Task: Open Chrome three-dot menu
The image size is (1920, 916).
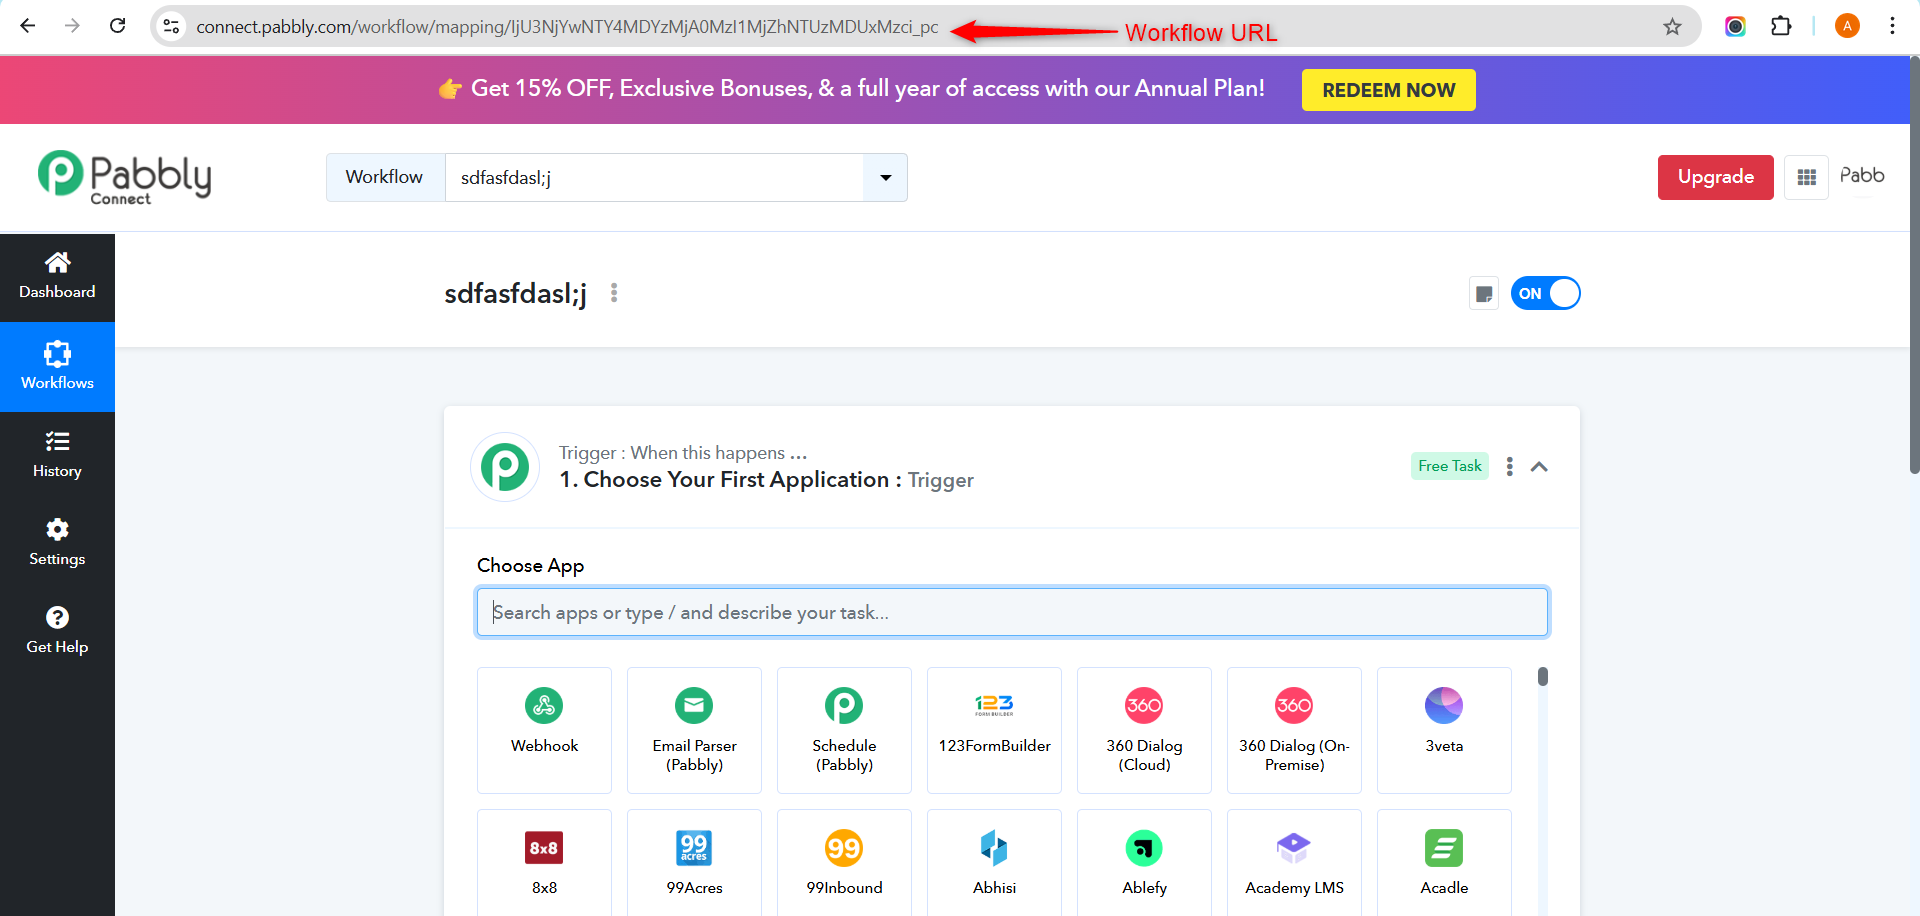Action: [1892, 26]
